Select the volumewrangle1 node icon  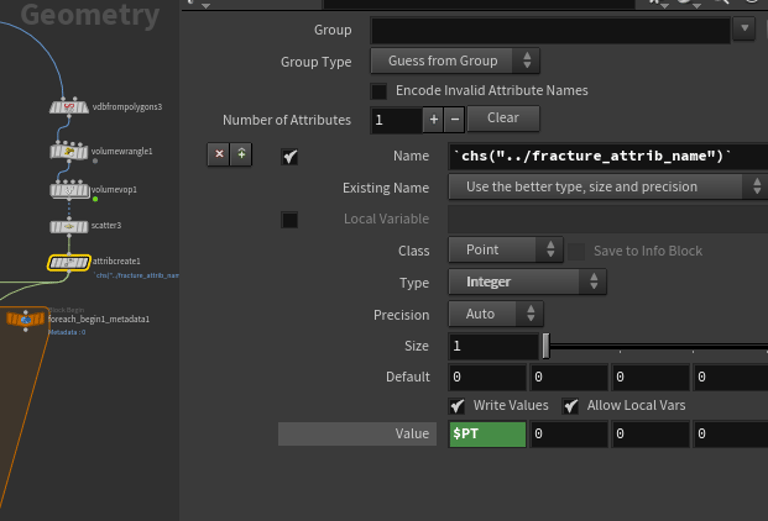[x=69, y=151]
